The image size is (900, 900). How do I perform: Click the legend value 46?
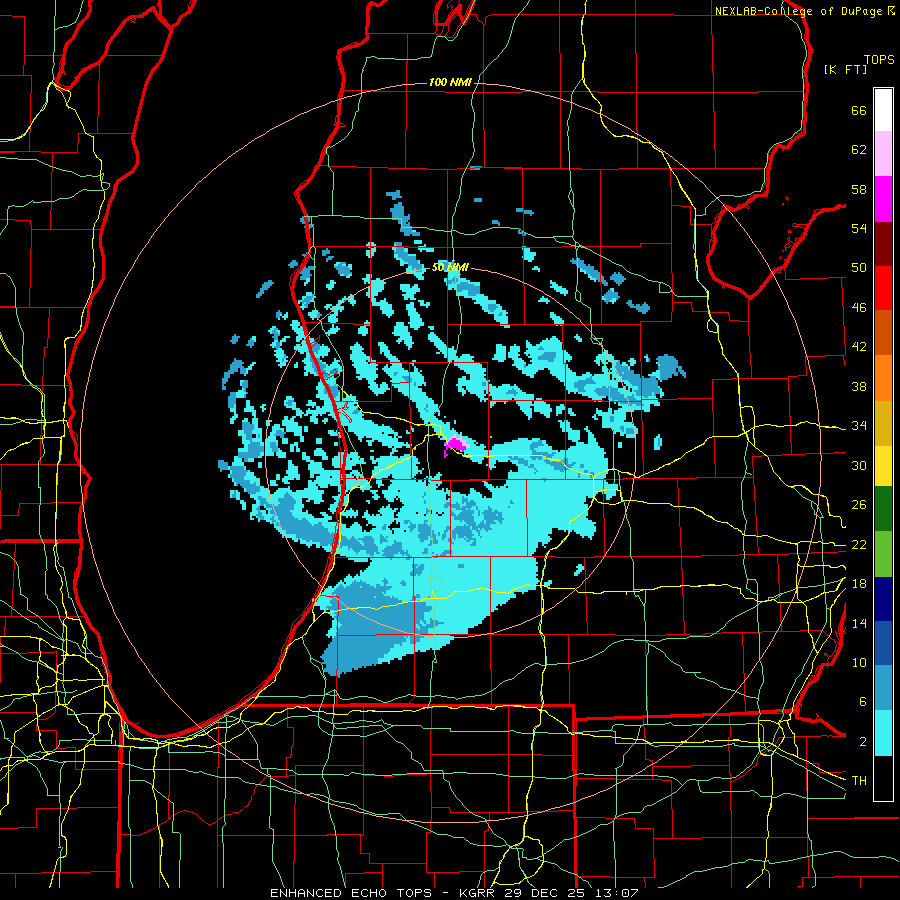point(859,308)
